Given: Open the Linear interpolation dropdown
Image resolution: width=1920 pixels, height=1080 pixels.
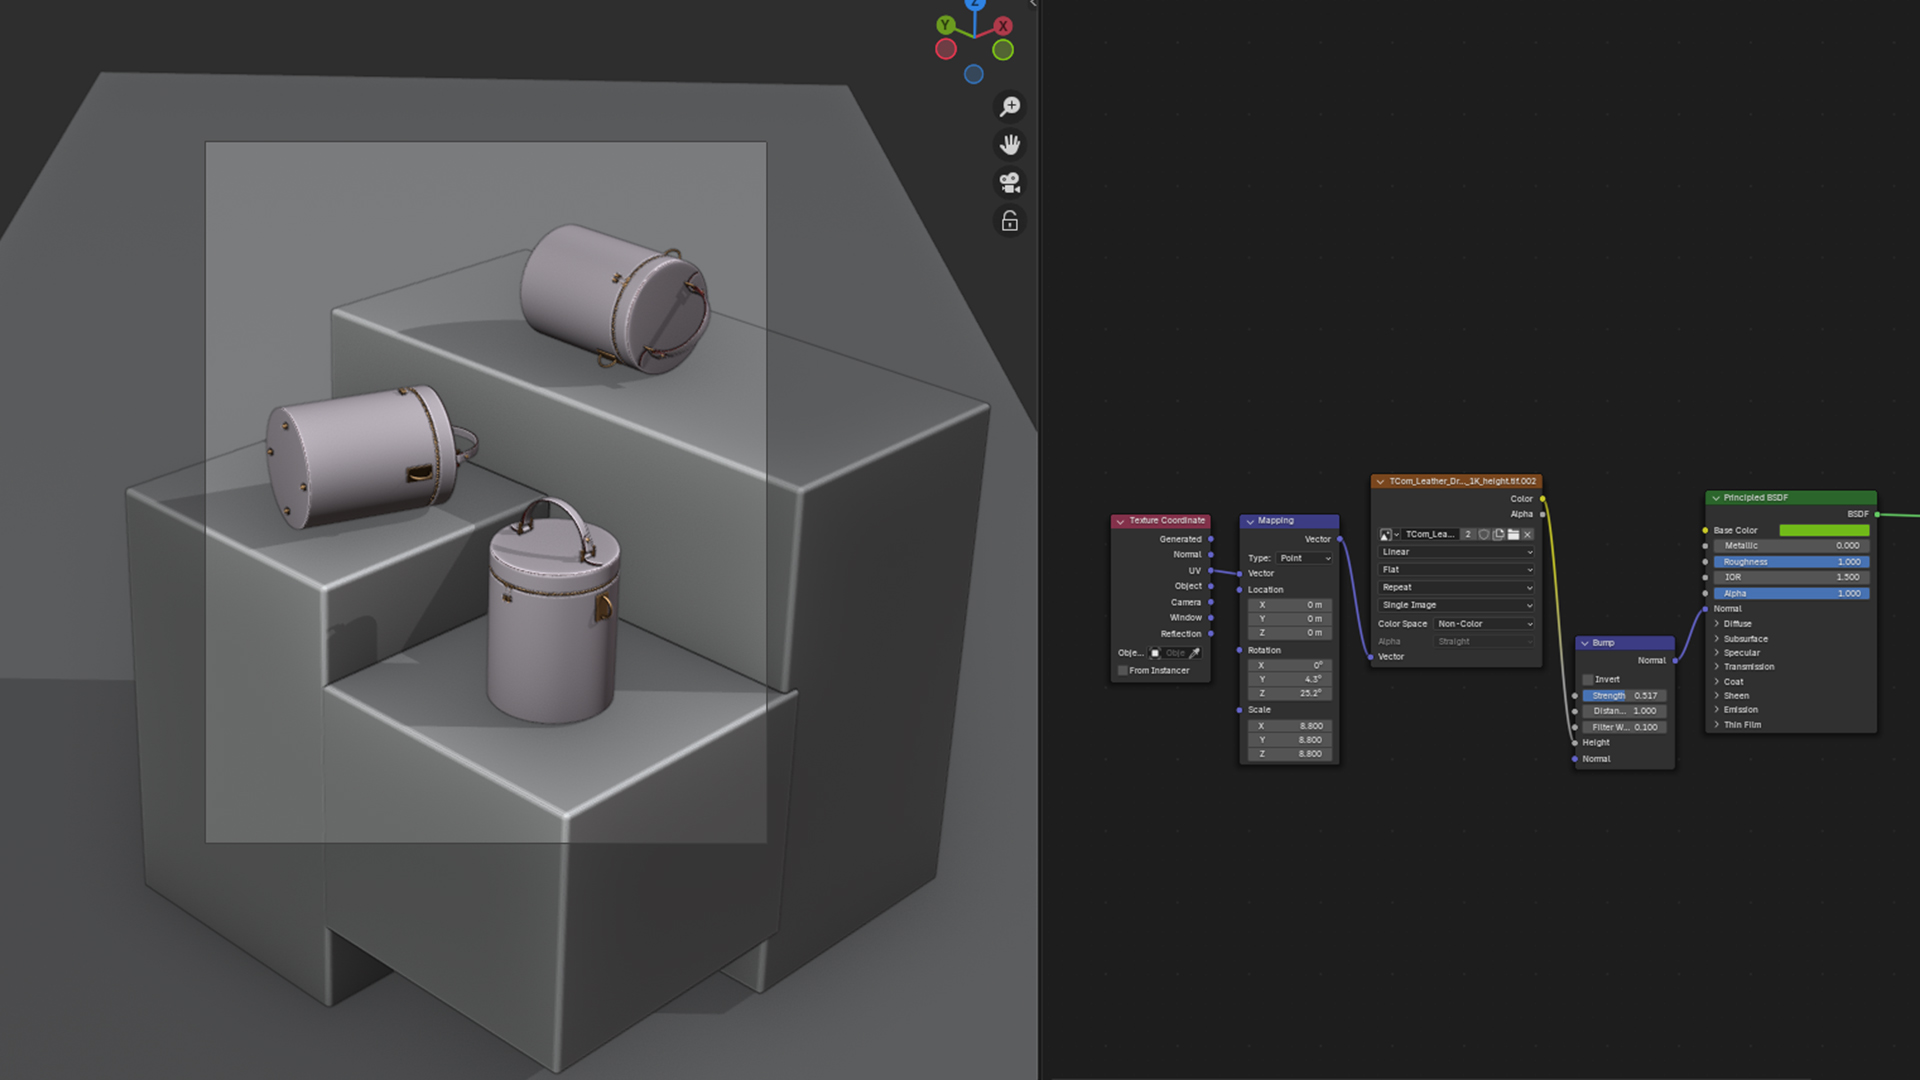Looking at the screenshot, I should (x=1456, y=552).
